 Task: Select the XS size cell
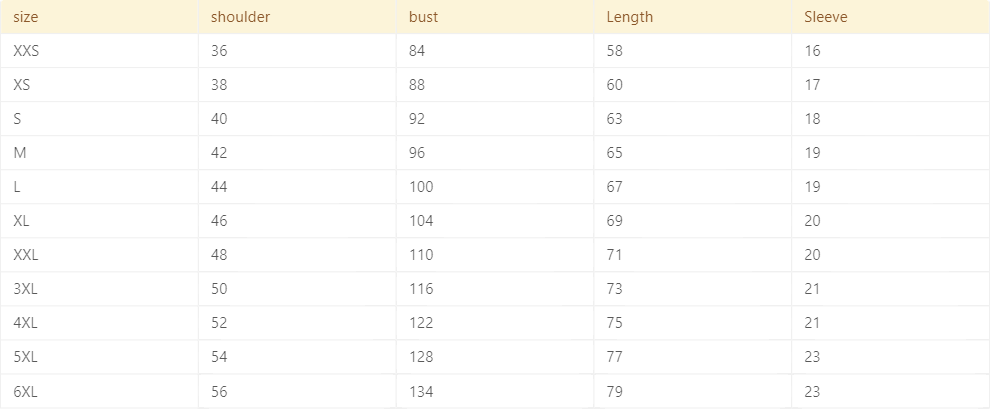tap(22, 85)
